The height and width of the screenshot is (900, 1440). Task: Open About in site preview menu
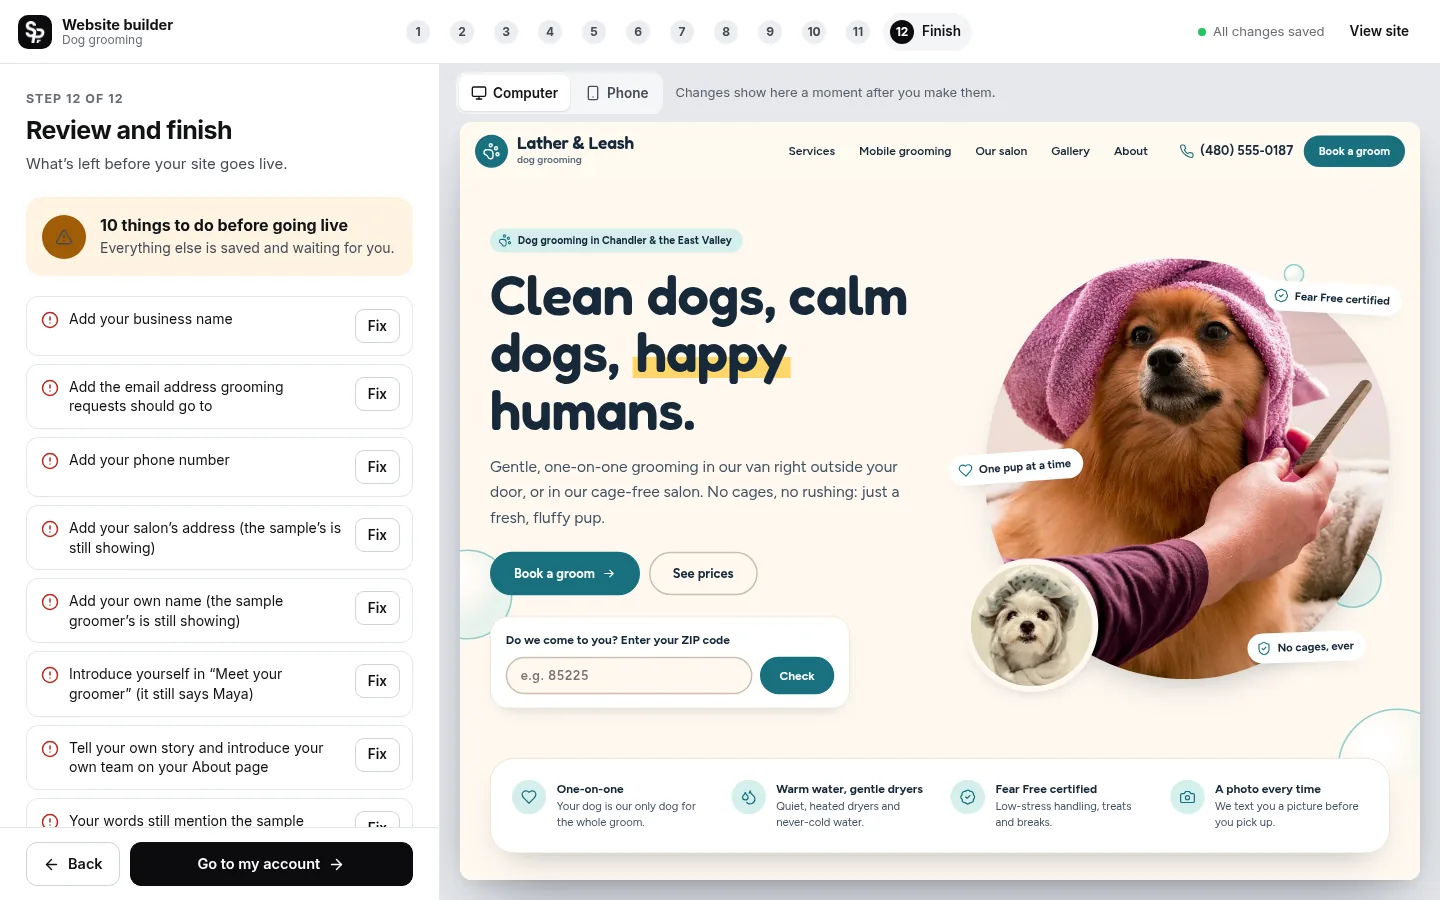click(x=1131, y=151)
